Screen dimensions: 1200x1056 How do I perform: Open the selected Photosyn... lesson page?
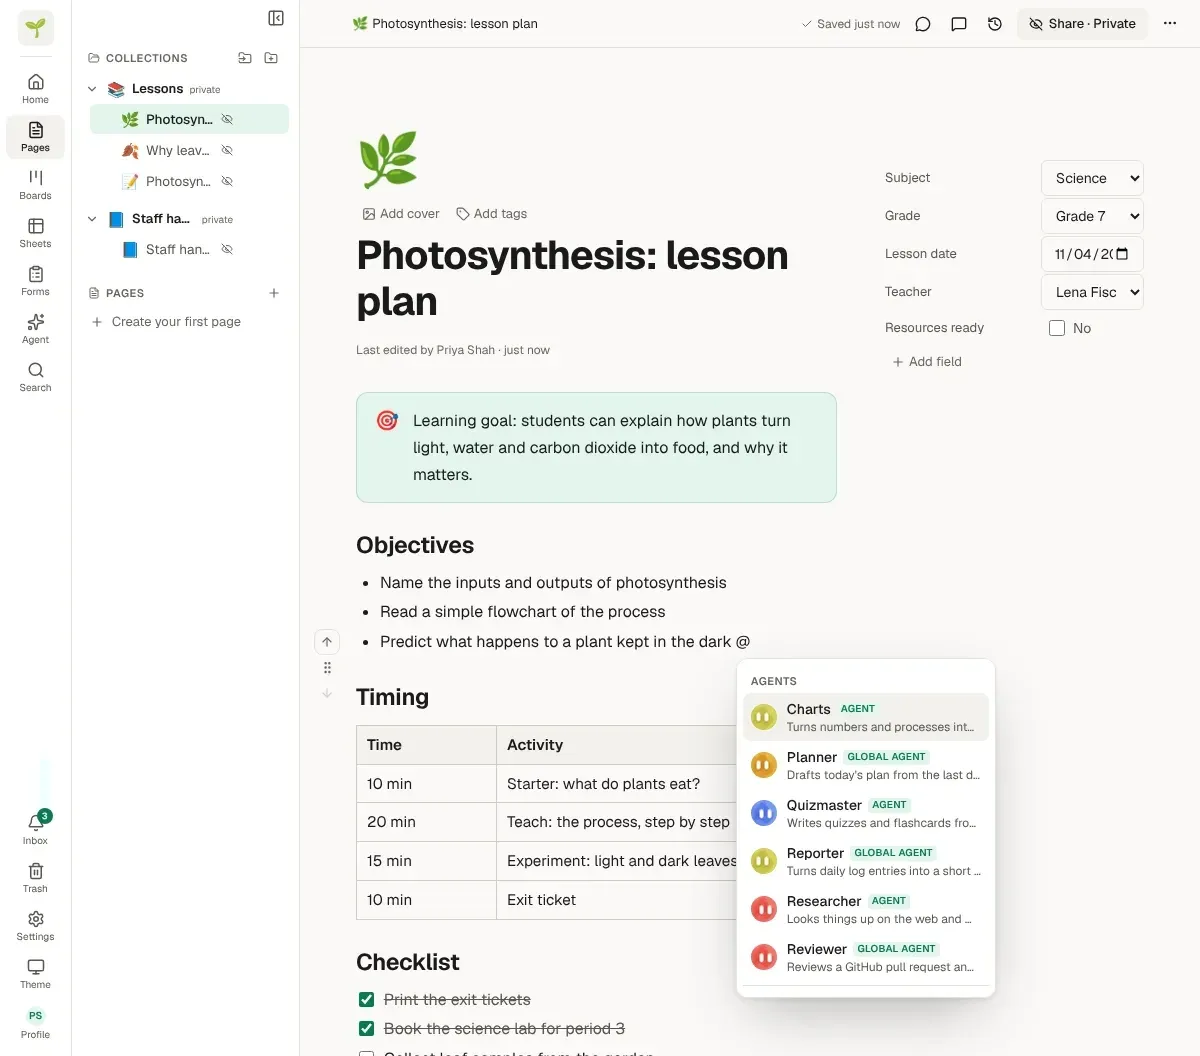click(189, 119)
